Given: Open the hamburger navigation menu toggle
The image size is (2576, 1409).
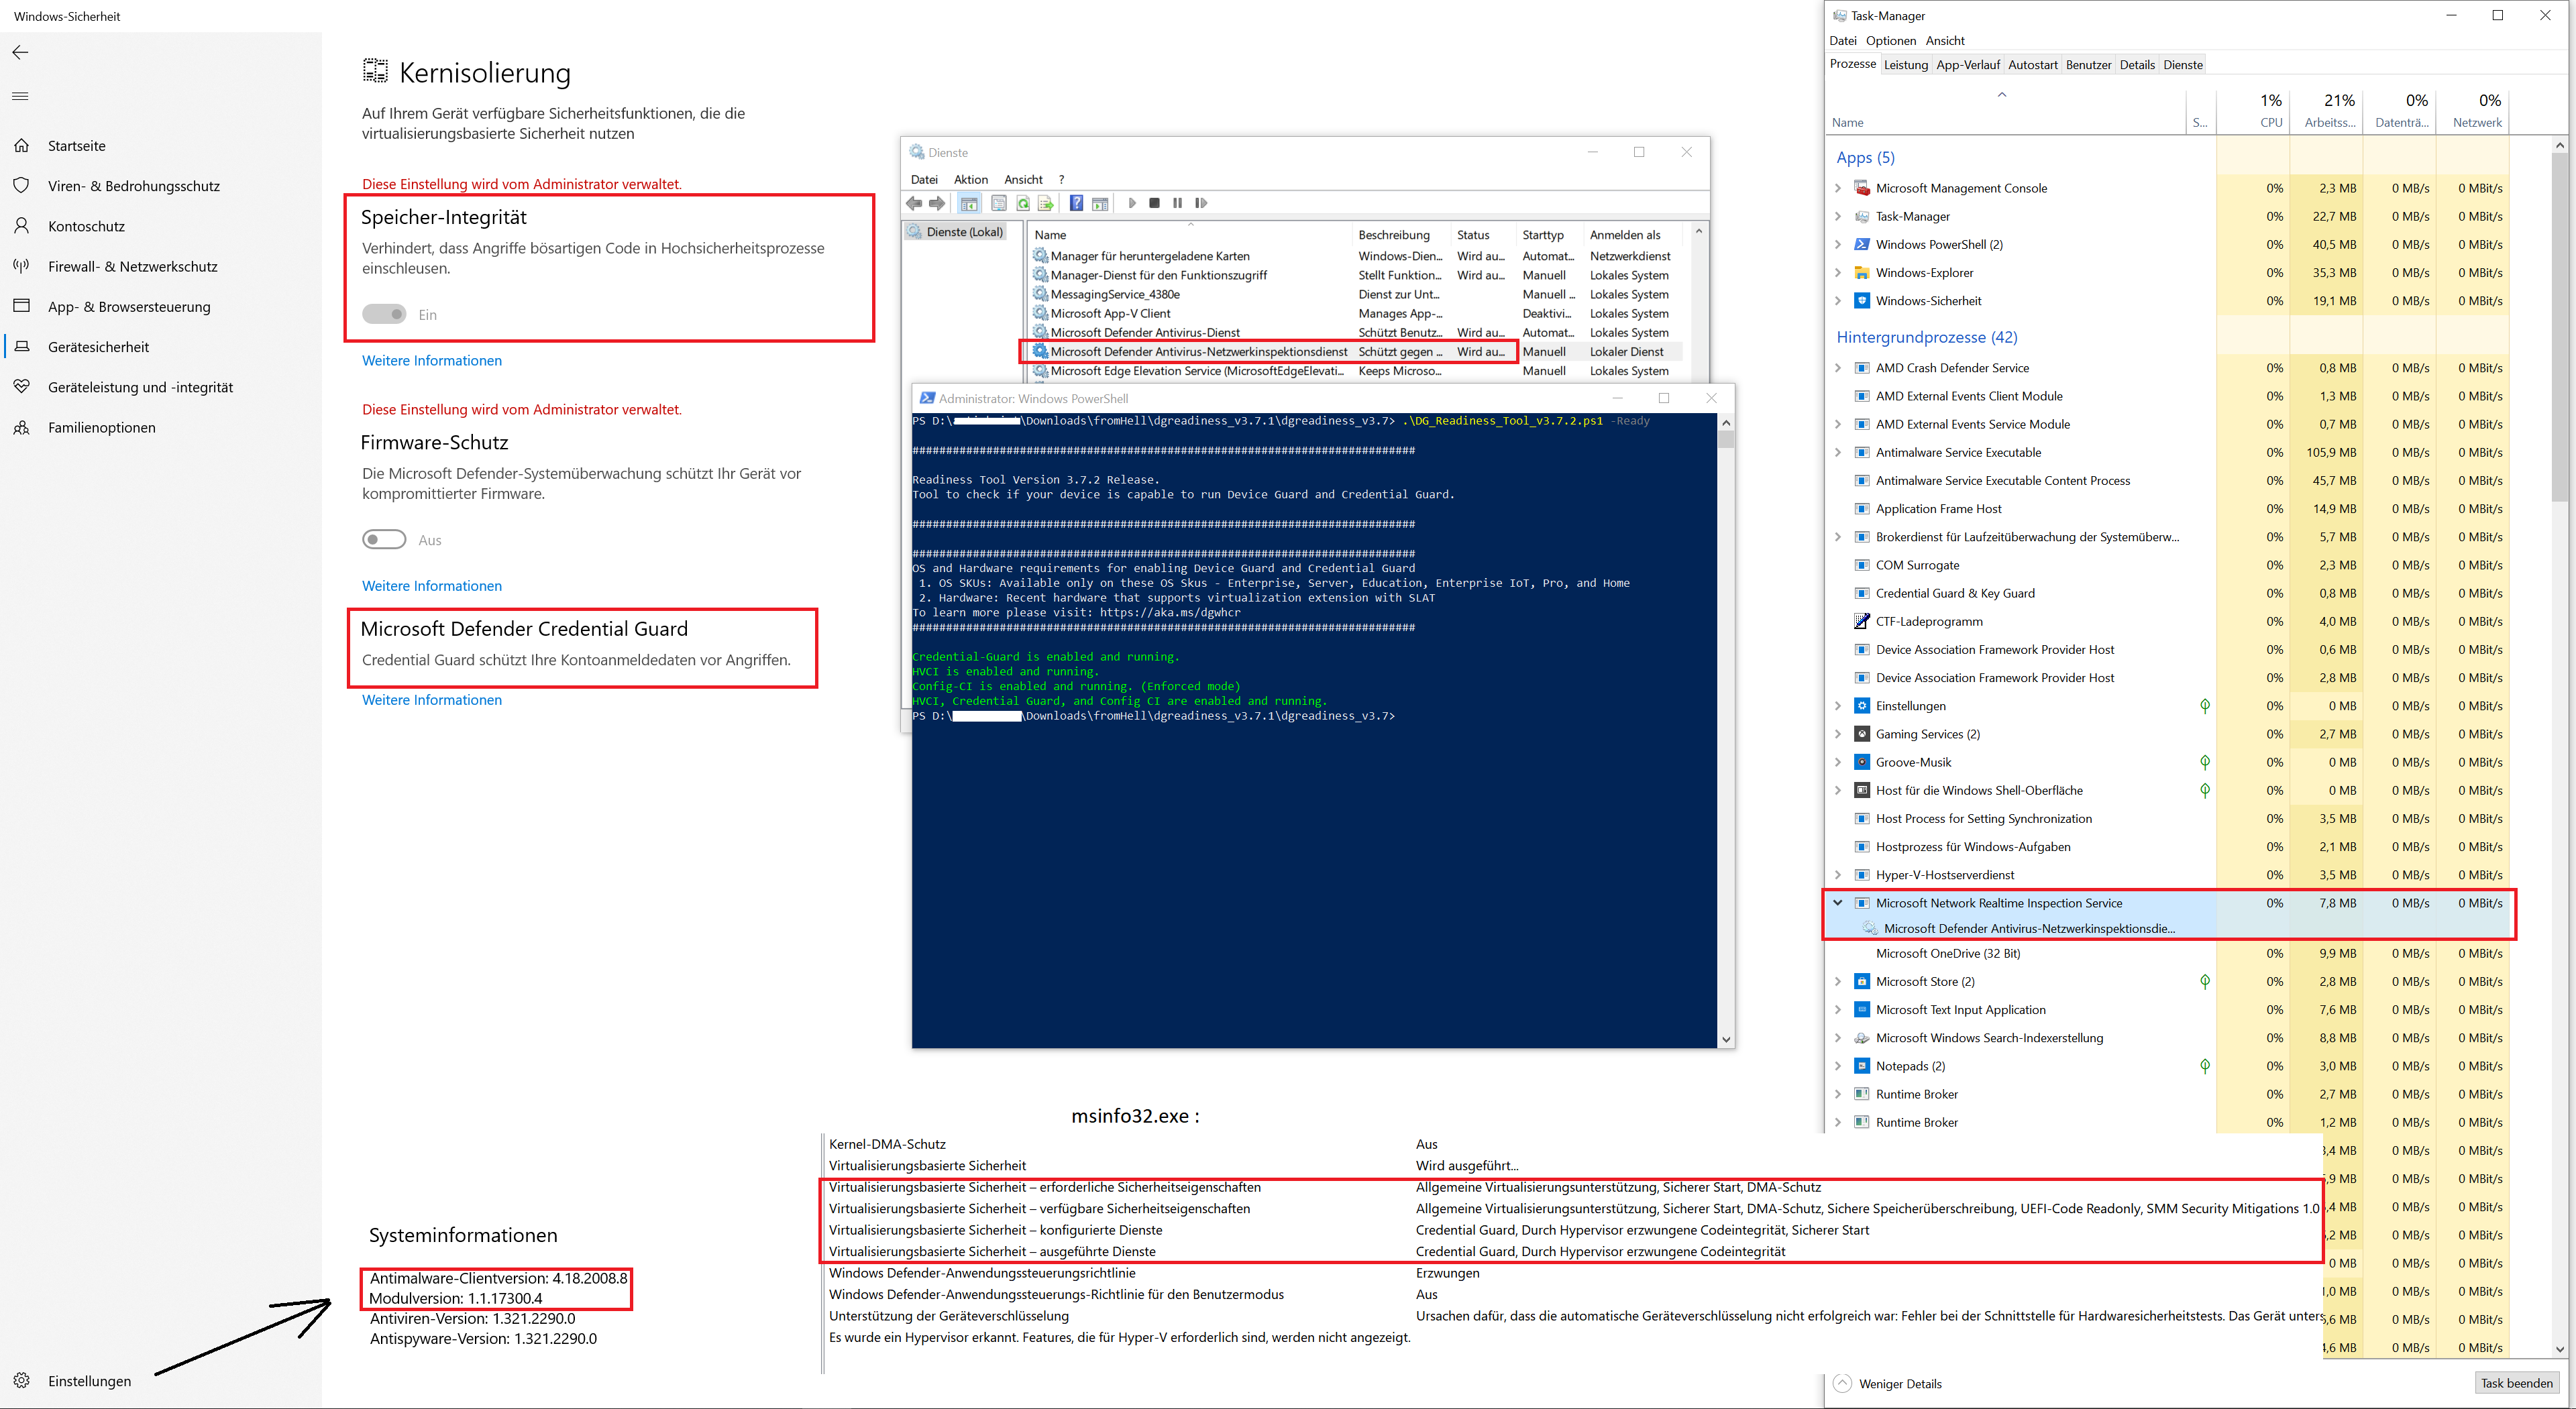Looking at the screenshot, I should tap(20, 96).
